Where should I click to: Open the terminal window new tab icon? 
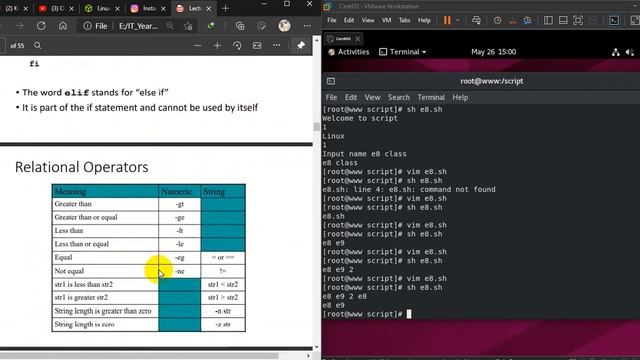331,81
